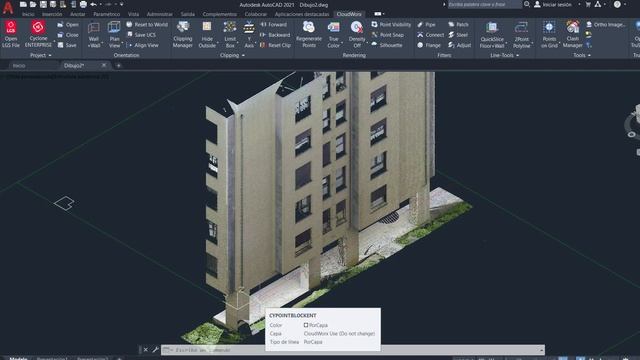Click the Plot printer icon
This screenshot has width=640, height=360.
[x=83, y=4]
